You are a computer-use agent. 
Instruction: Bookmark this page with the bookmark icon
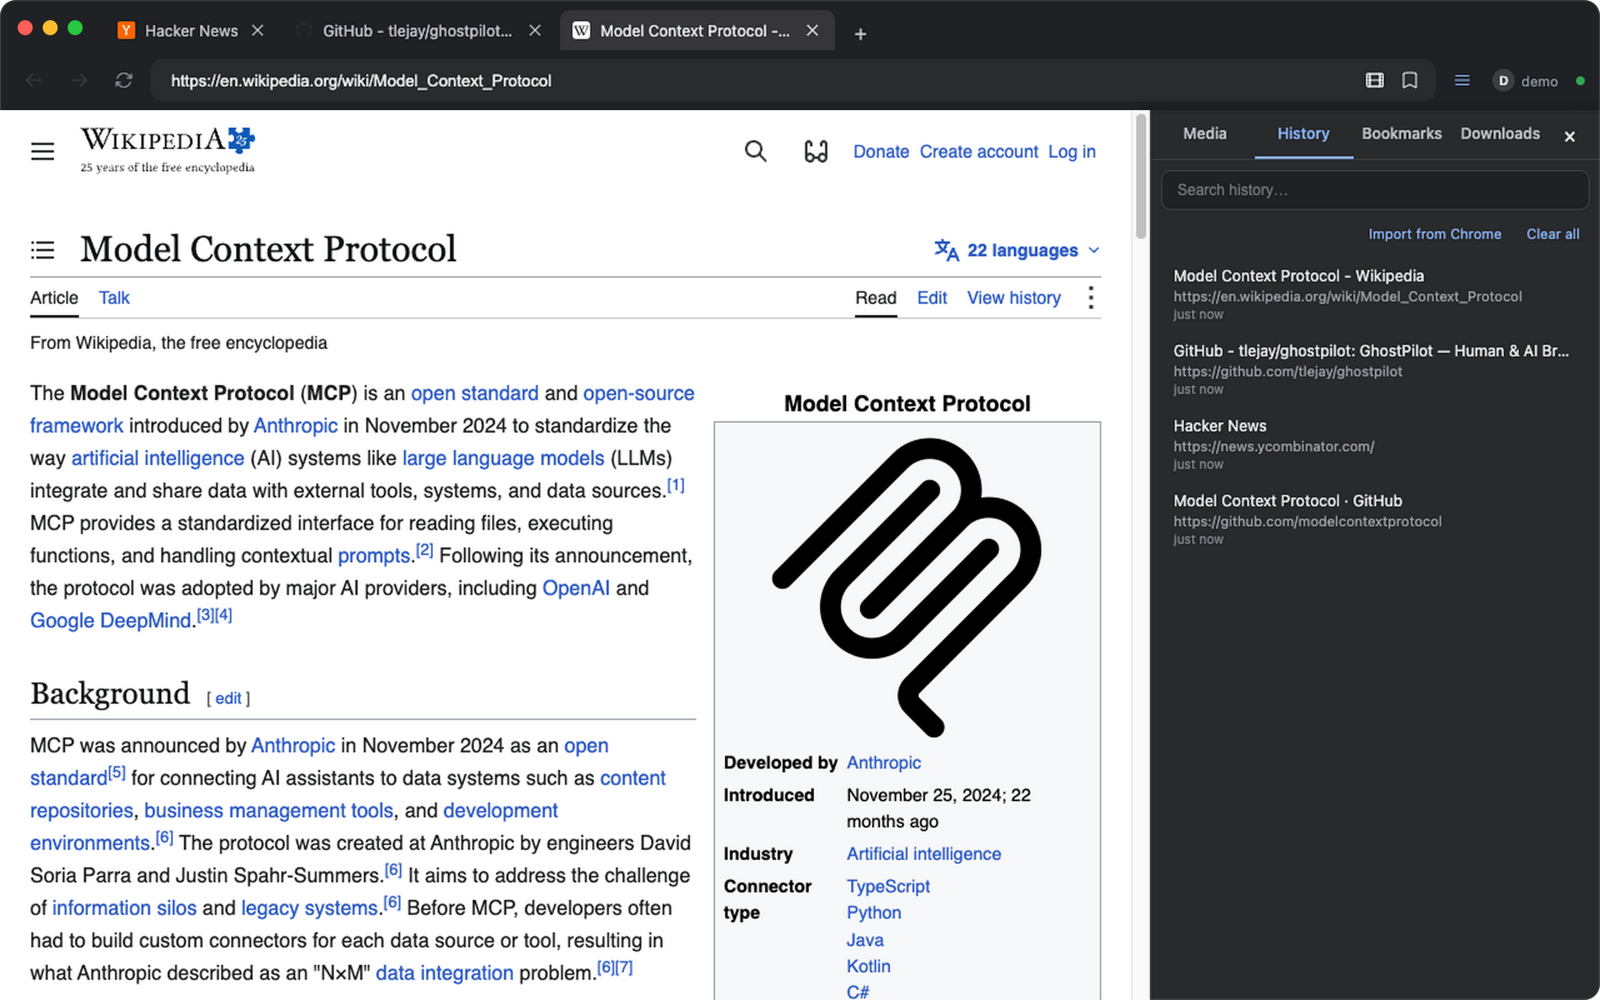[x=1410, y=80]
